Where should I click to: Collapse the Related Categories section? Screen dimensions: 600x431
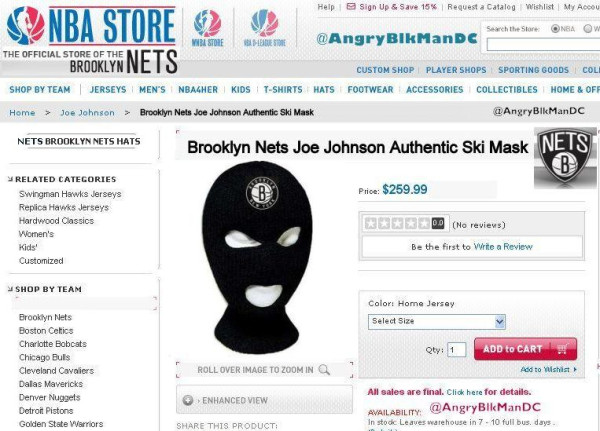coord(10,179)
